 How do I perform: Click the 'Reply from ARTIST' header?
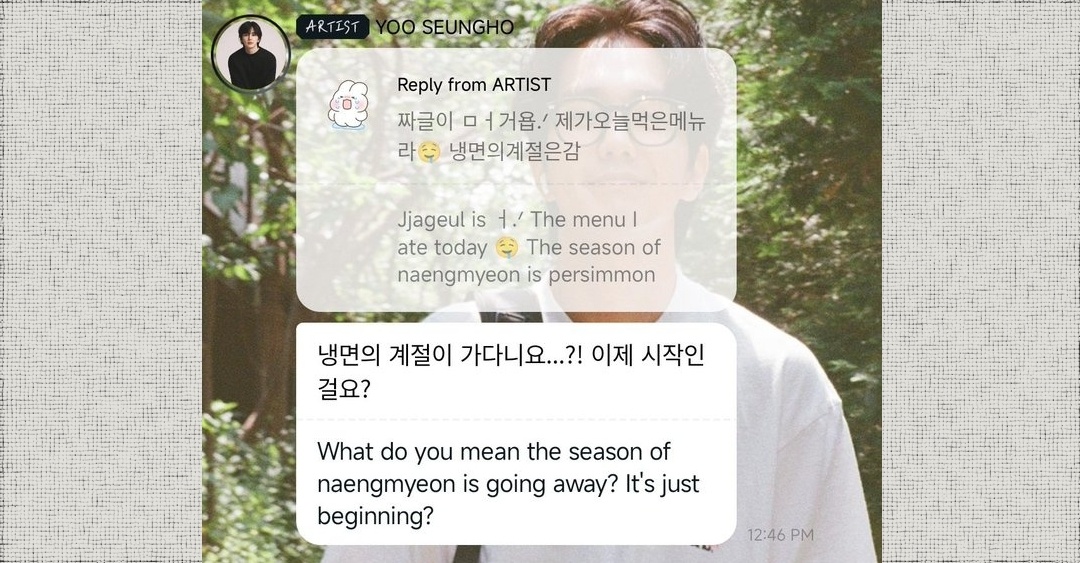(x=474, y=85)
